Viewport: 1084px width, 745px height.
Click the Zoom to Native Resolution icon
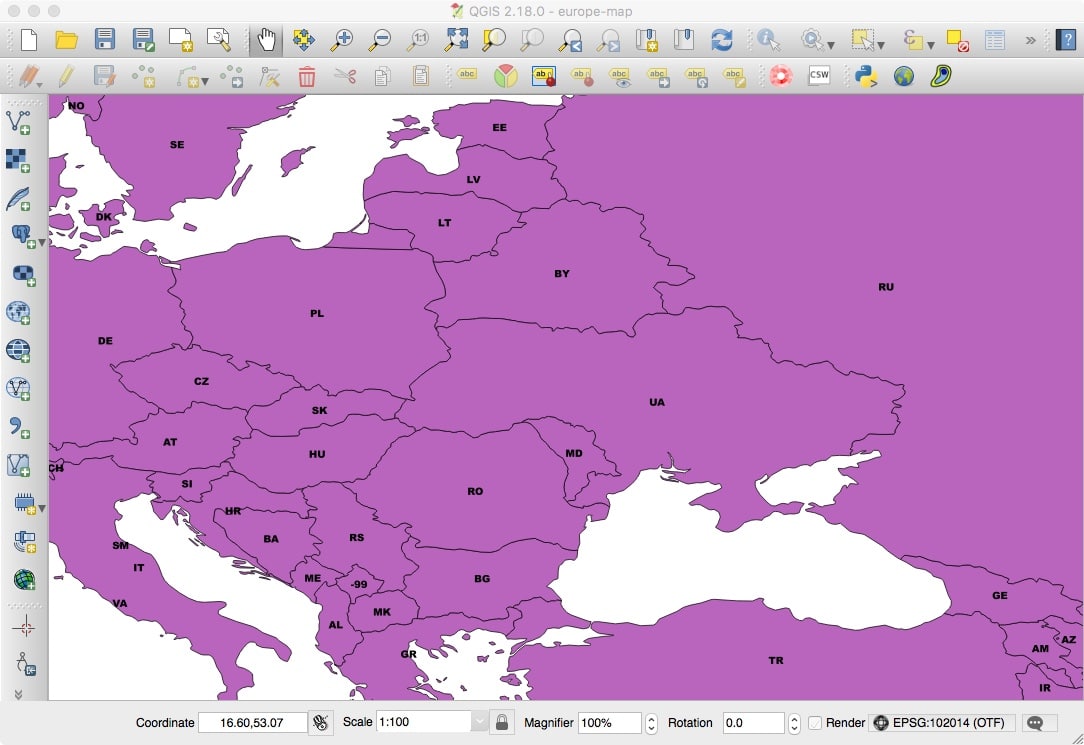point(419,40)
